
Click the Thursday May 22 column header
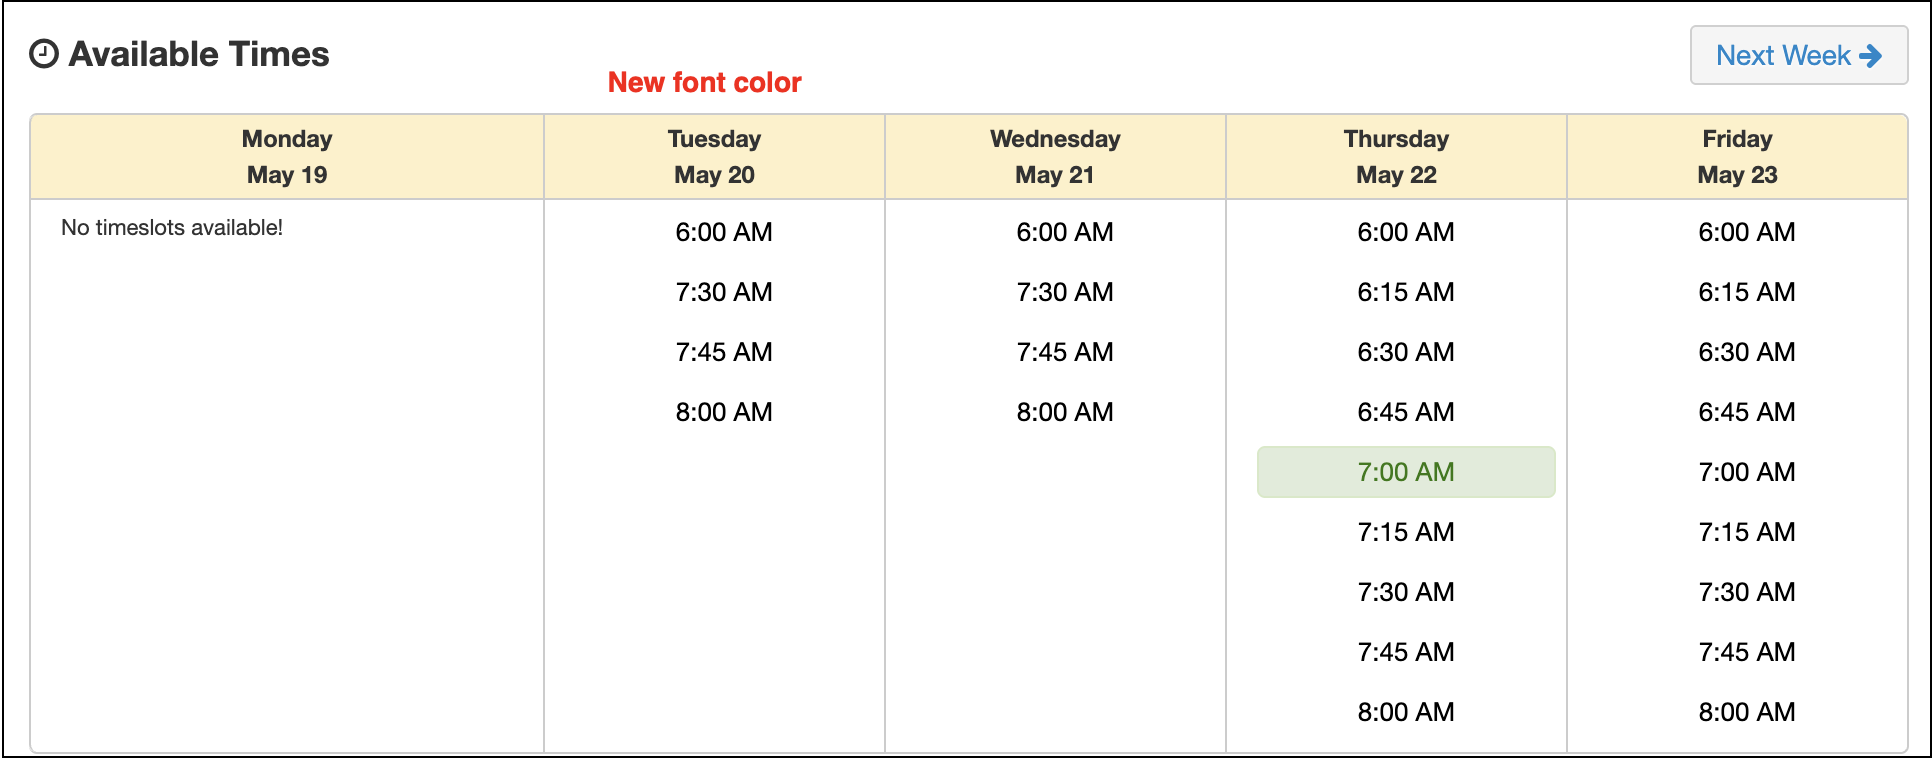1396,157
